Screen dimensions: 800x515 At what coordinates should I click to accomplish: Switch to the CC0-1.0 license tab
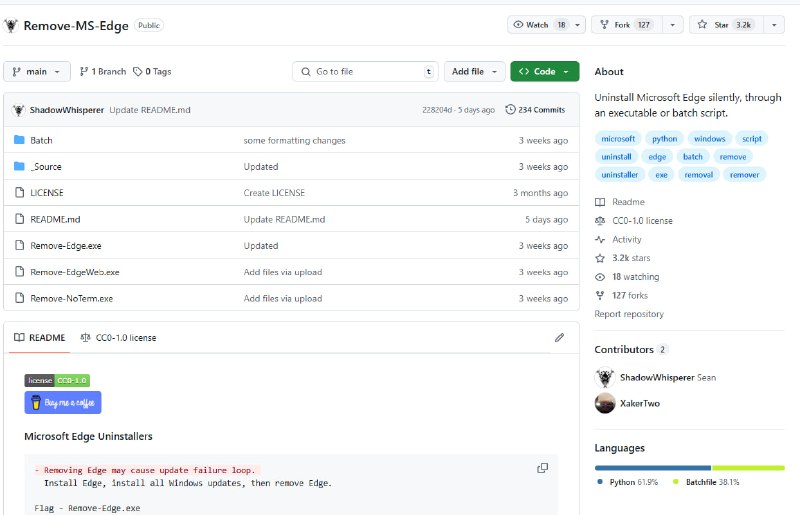118,338
